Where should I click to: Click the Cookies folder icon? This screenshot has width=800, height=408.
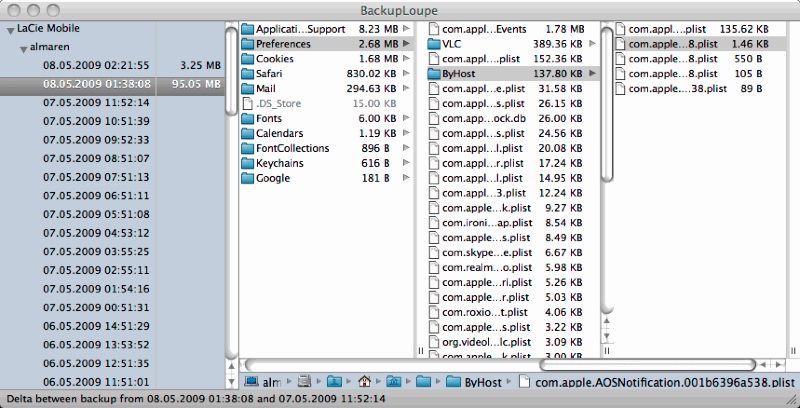click(247, 59)
